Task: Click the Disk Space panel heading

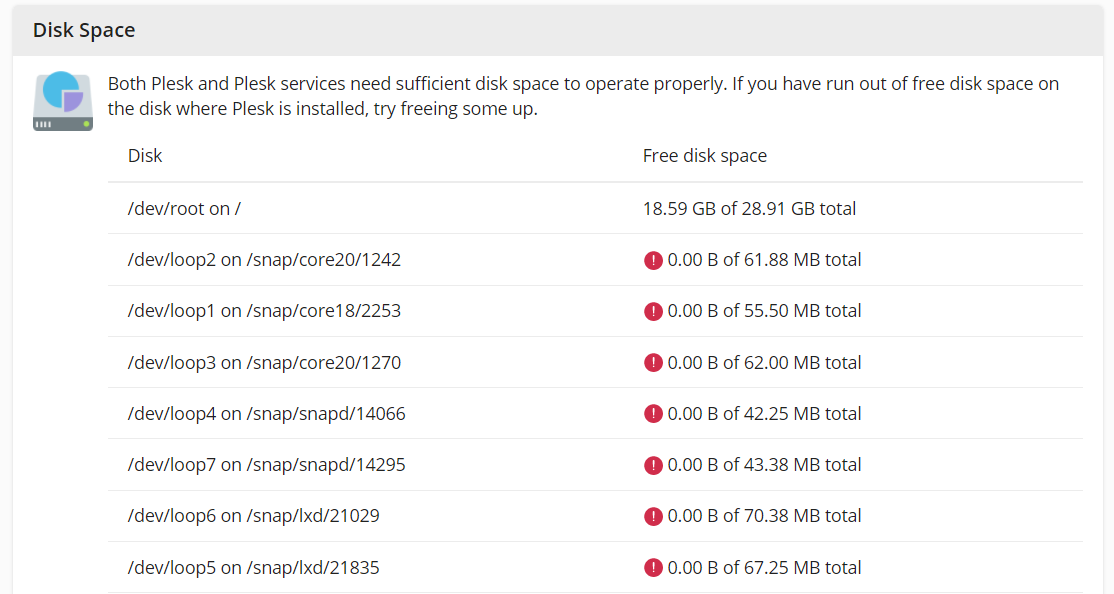Action: pyautogui.click(x=84, y=30)
